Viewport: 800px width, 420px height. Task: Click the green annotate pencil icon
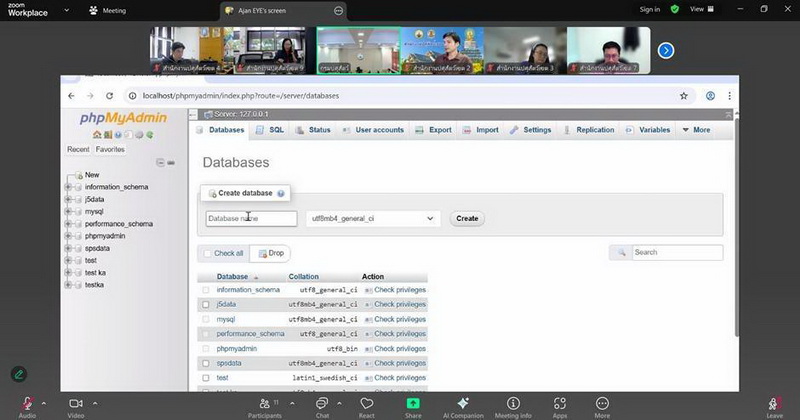click(19, 374)
